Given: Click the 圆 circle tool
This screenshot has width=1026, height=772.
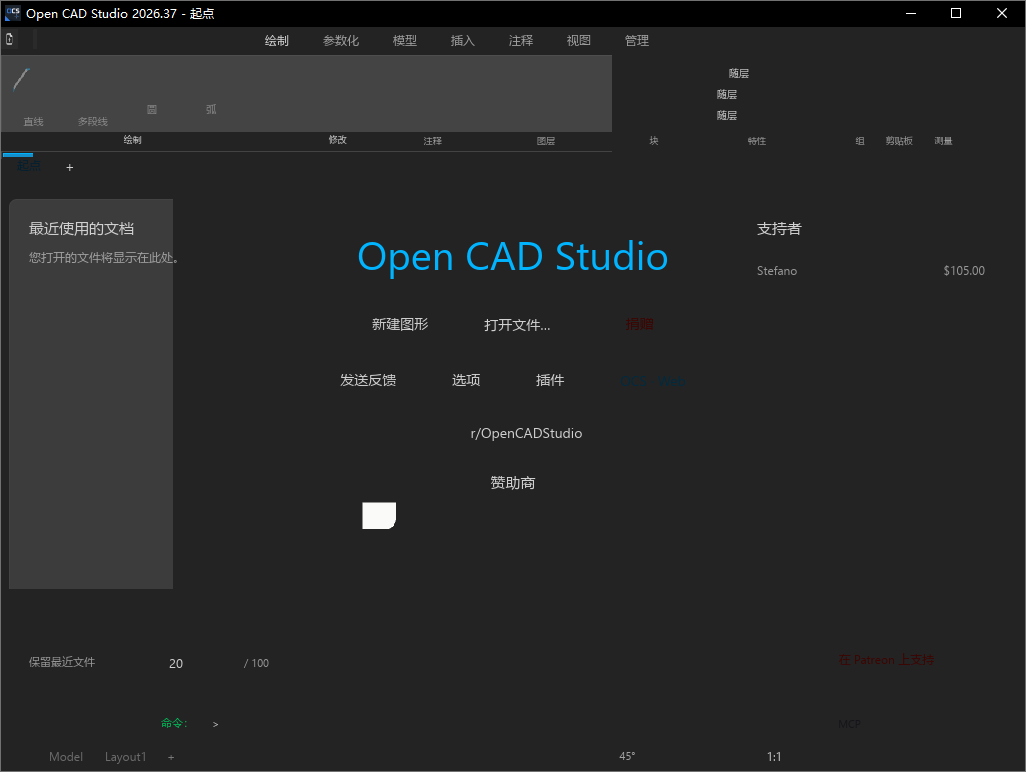Looking at the screenshot, I should pyautogui.click(x=152, y=109).
